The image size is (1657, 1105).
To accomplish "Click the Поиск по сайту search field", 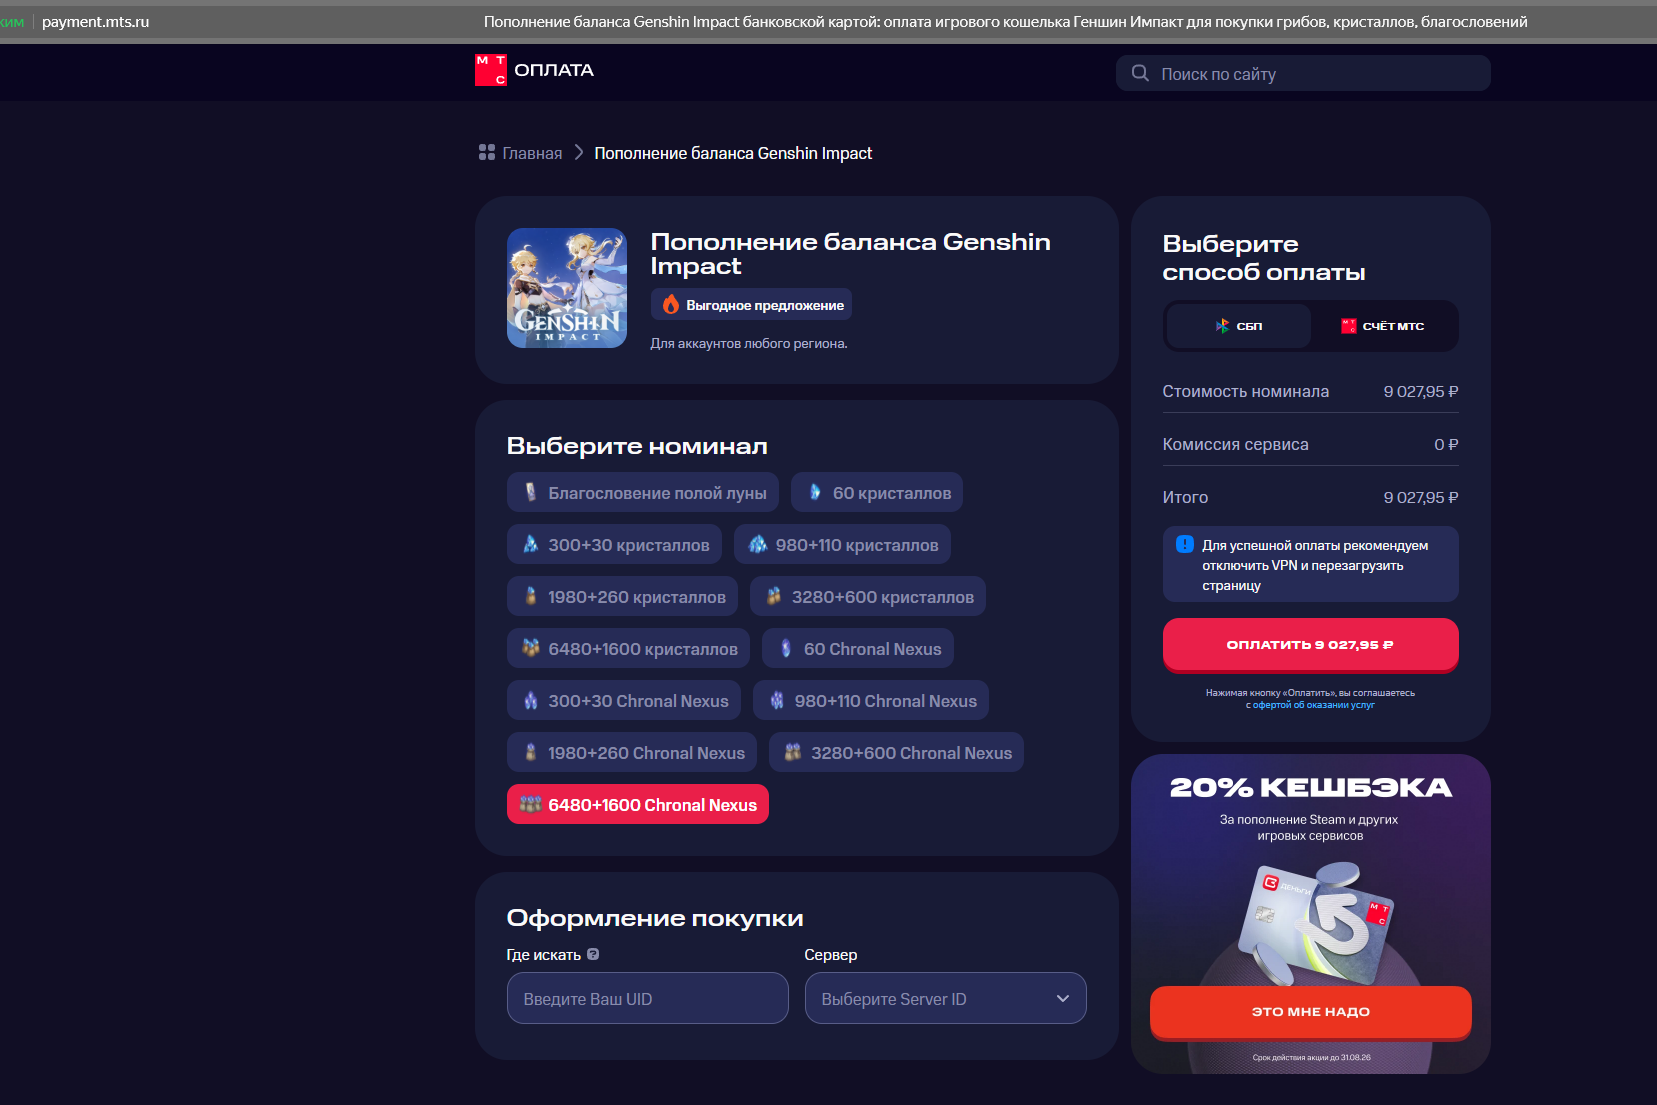I will pyautogui.click(x=1303, y=73).
